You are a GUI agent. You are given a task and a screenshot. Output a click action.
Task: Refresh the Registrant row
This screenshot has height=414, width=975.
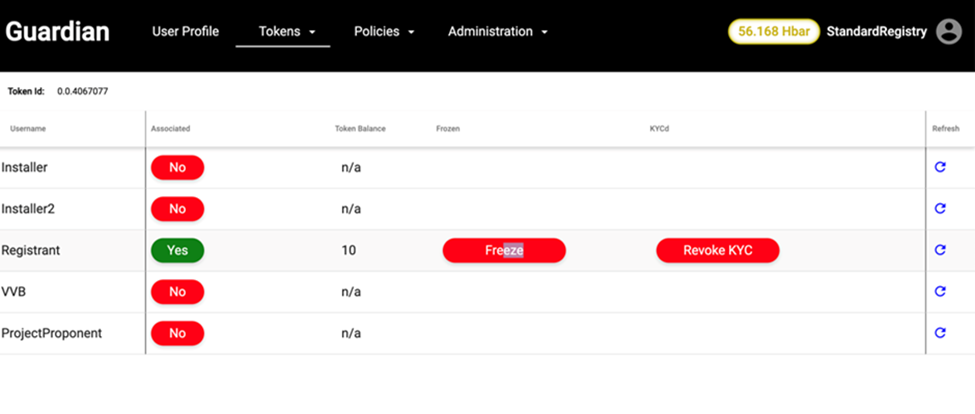pos(940,250)
